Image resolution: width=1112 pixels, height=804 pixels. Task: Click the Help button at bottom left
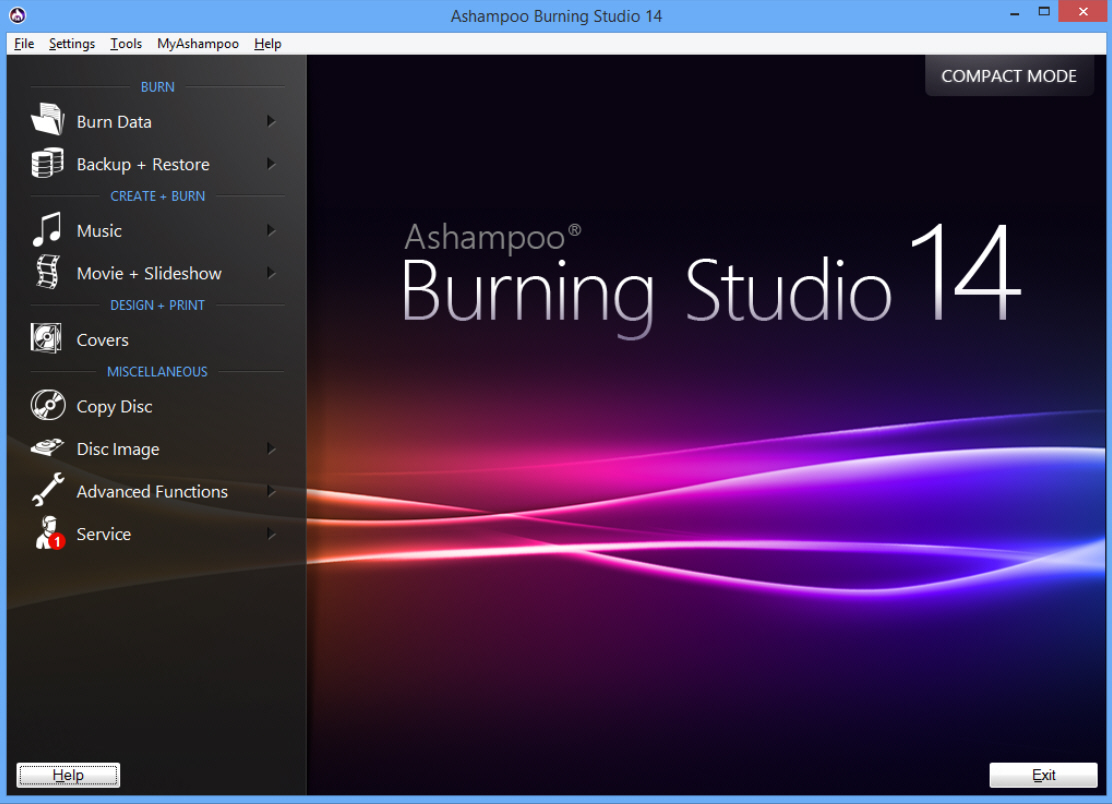68,775
